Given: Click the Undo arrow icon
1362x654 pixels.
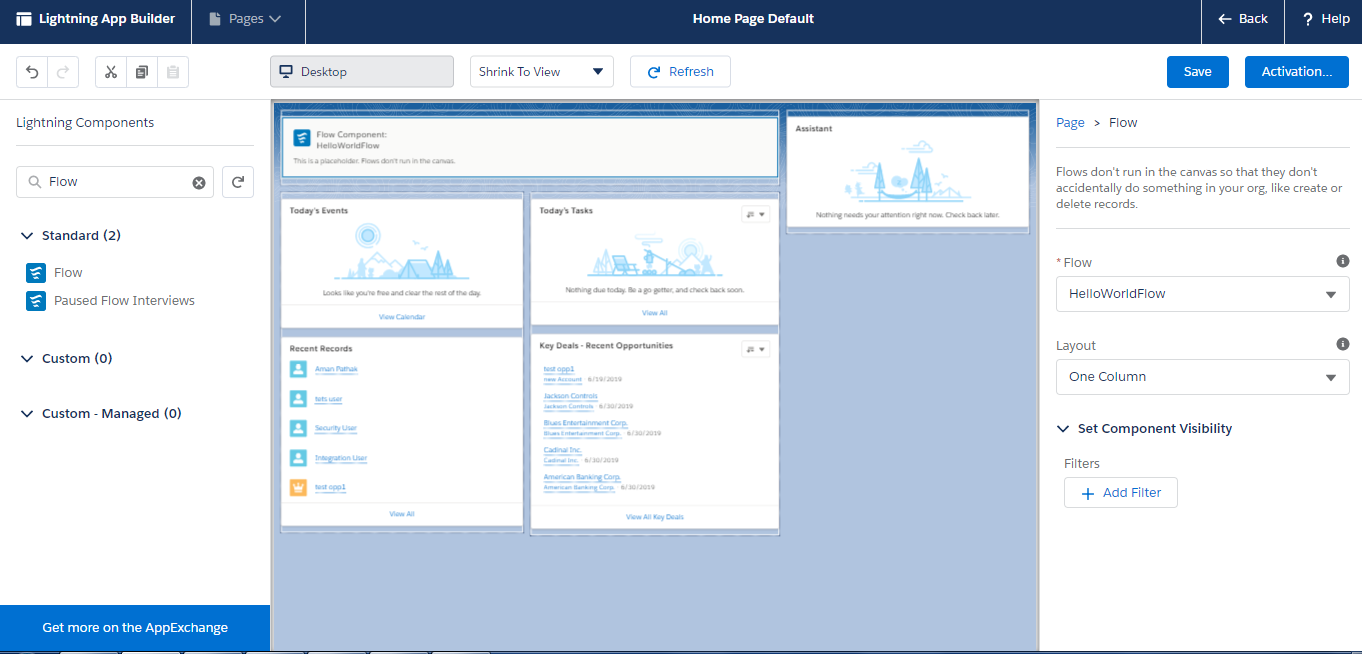Looking at the screenshot, I should tap(33, 72).
